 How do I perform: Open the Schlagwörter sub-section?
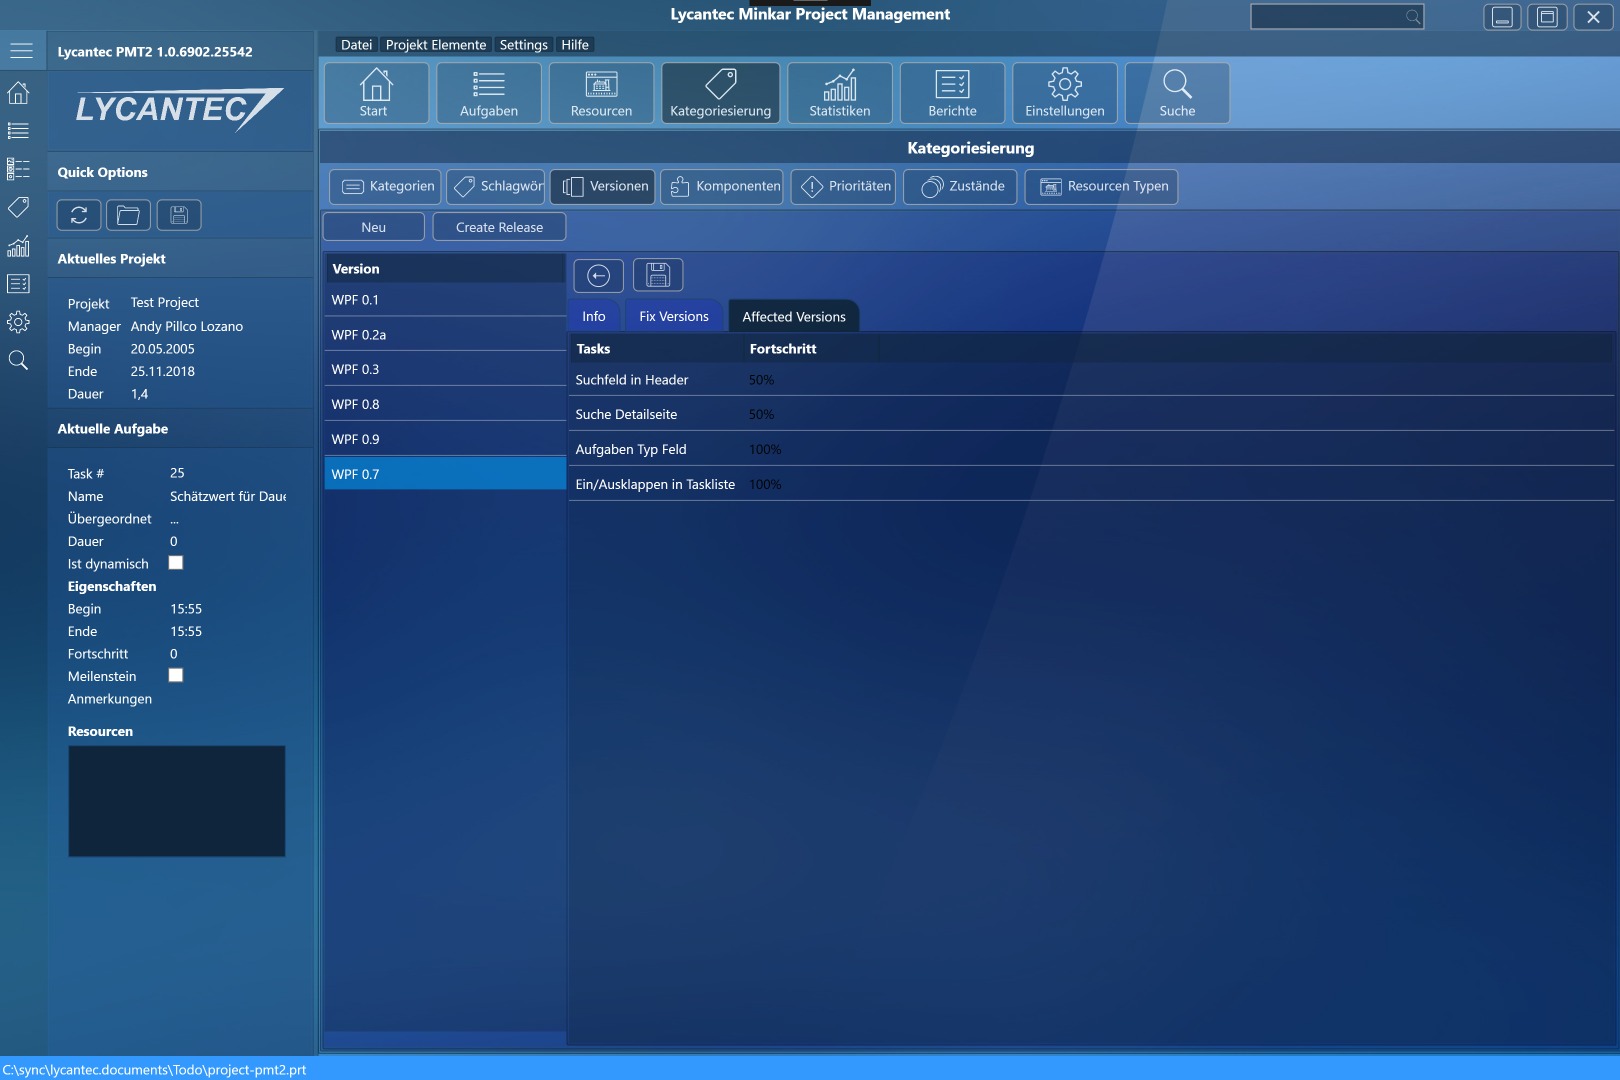click(496, 187)
